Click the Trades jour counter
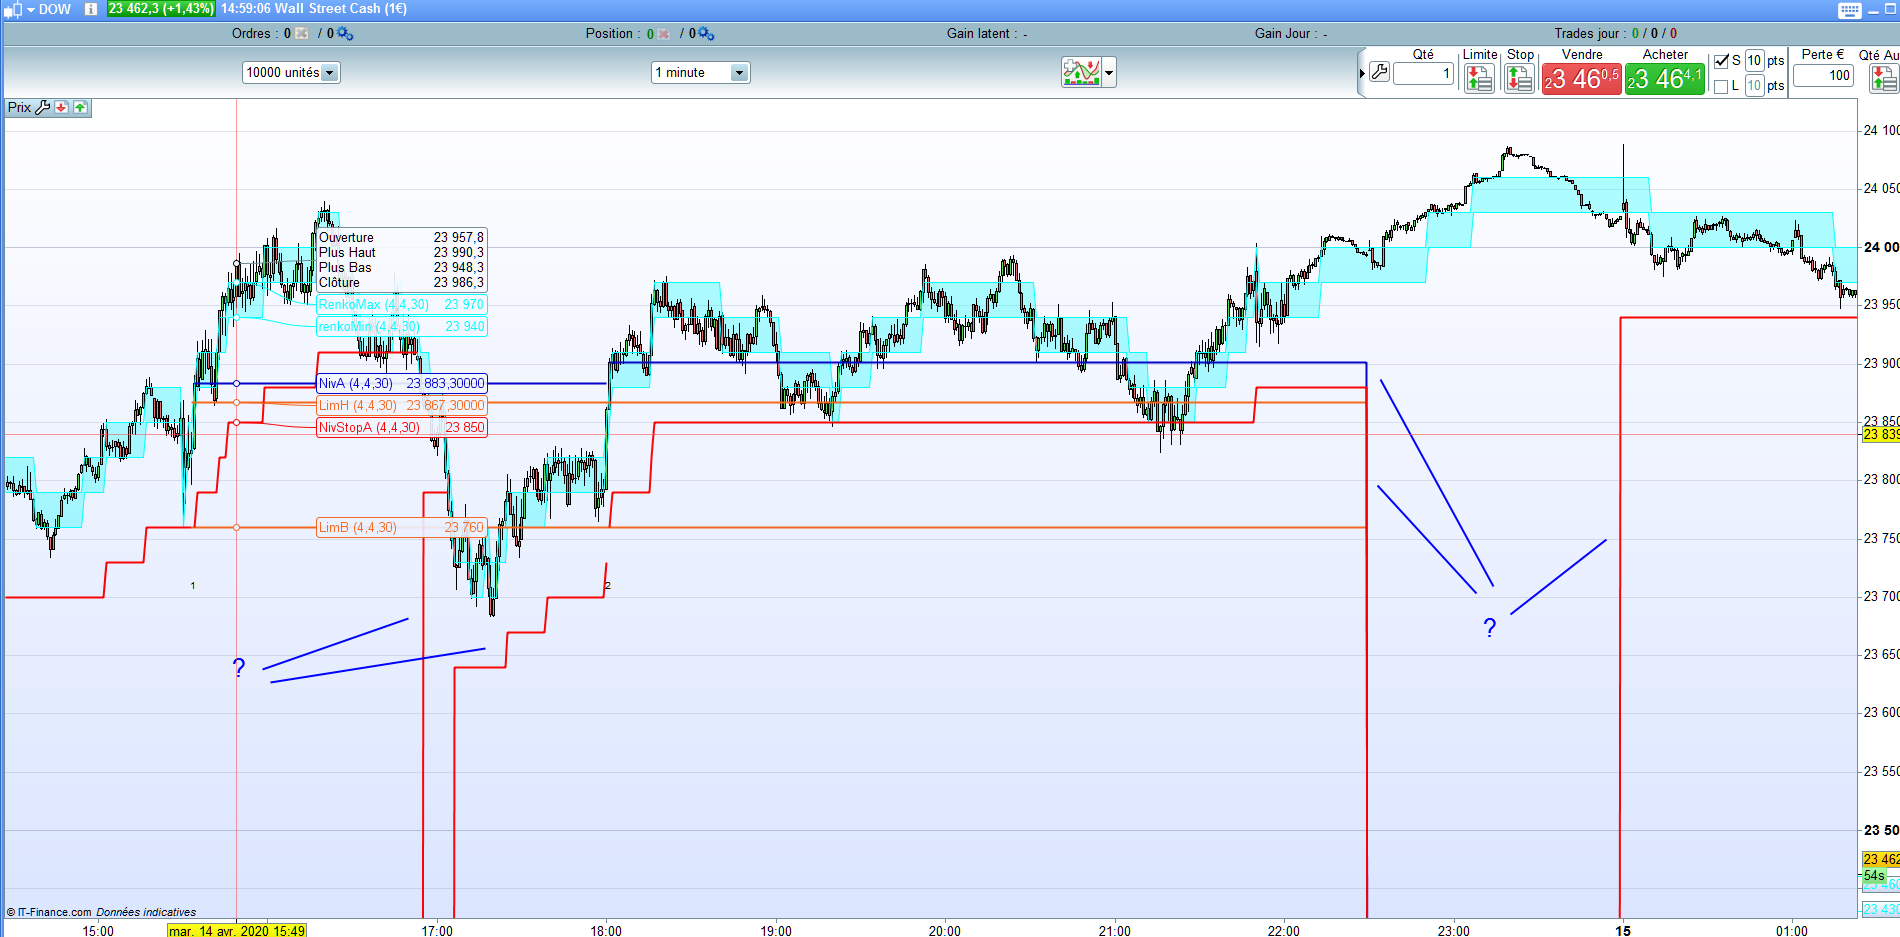 (x=1616, y=34)
